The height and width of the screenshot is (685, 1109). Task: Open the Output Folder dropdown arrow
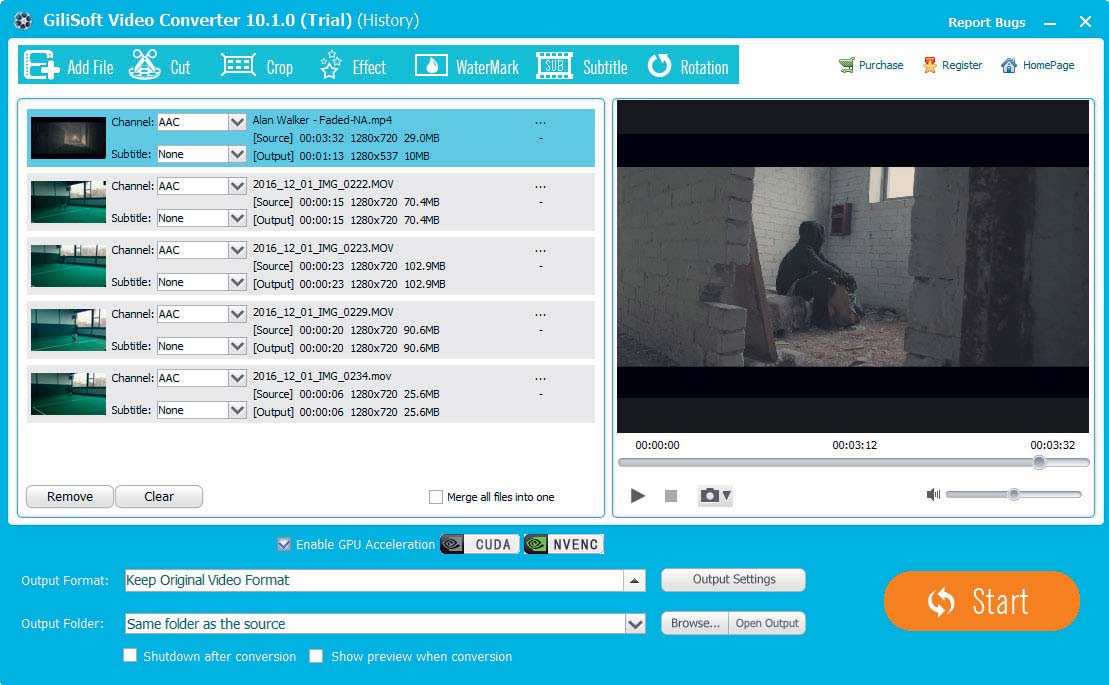[635, 623]
